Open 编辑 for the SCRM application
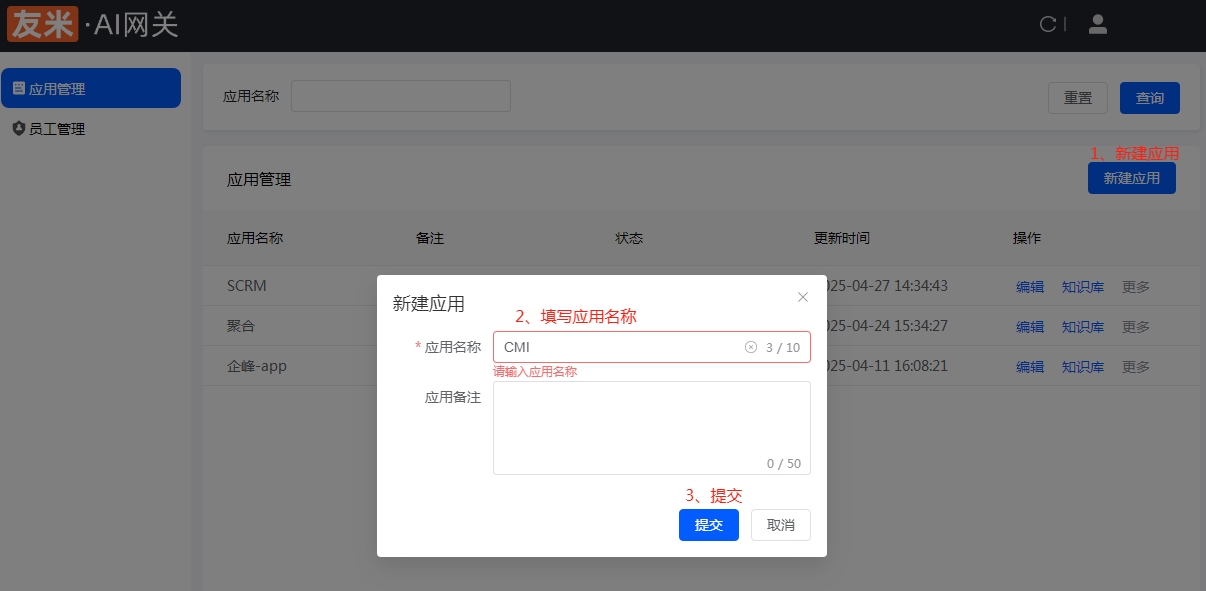Screen dimensions: 1206x591 click(1030, 286)
